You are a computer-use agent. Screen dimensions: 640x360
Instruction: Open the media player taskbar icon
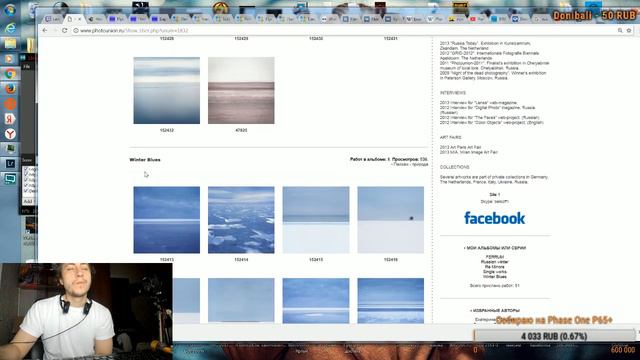(x=10, y=59)
